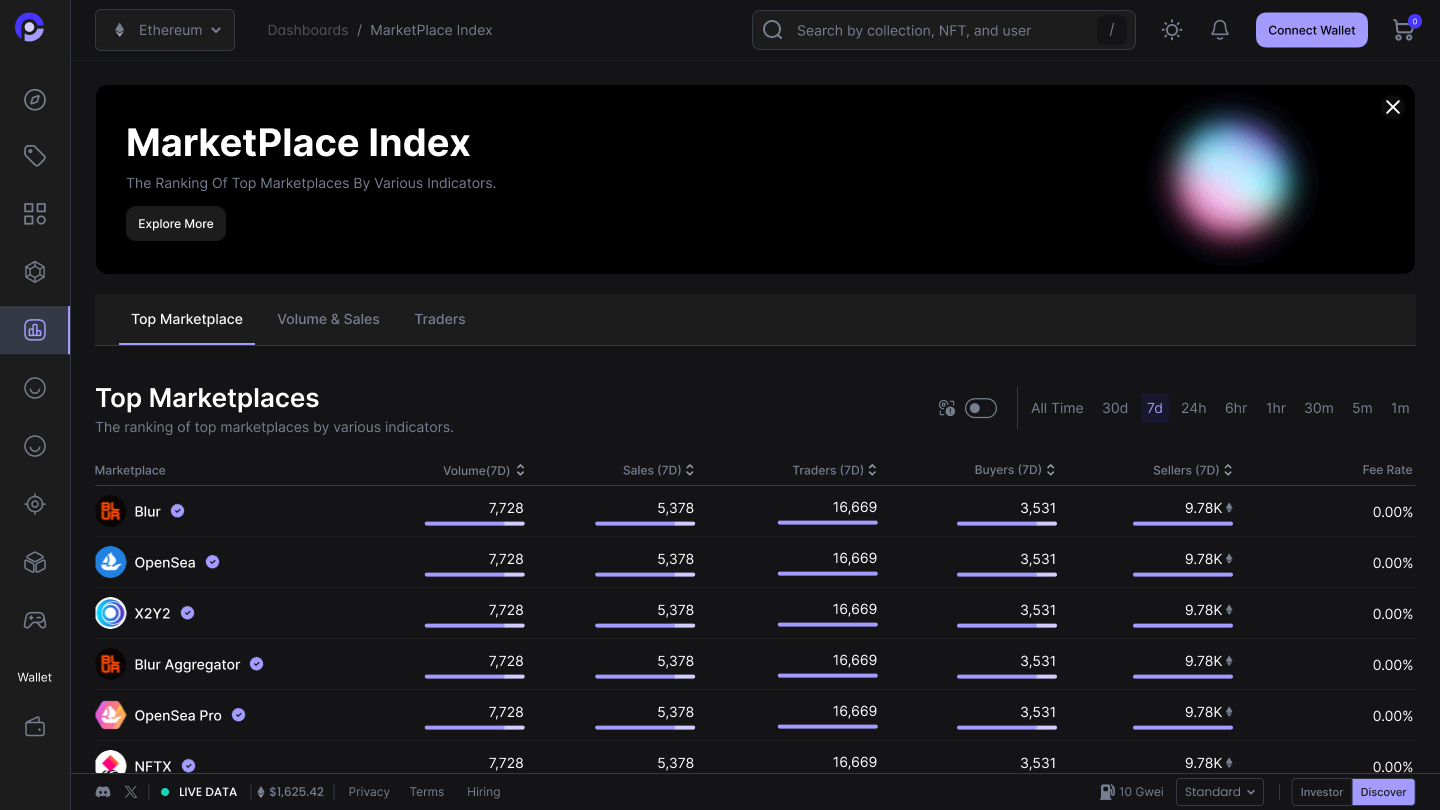The image size is (1440, 810).
Task: Select the 24h time range
Action: (x=1193, y=408)
